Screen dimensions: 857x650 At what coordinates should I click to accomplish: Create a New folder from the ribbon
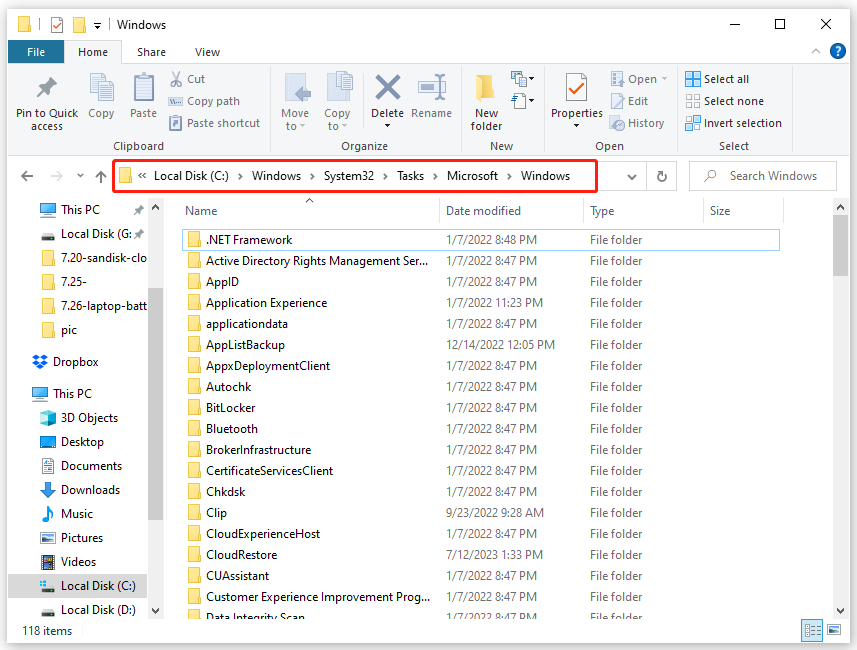(486, 98)
